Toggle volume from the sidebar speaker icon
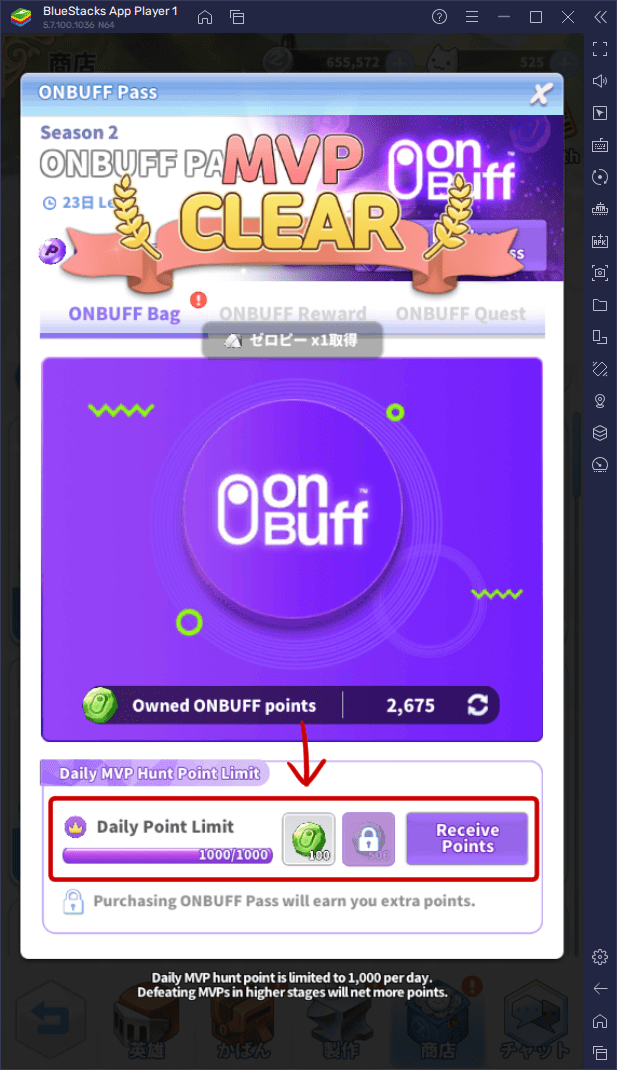The width and height of the screenshot is (617, 1070). [600, 81]
